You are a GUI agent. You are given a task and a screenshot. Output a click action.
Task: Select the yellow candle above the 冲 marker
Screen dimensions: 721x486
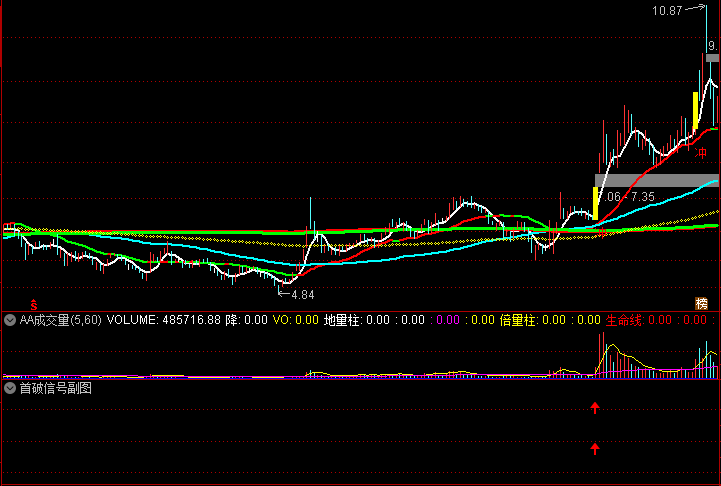[x=696, y=110]
